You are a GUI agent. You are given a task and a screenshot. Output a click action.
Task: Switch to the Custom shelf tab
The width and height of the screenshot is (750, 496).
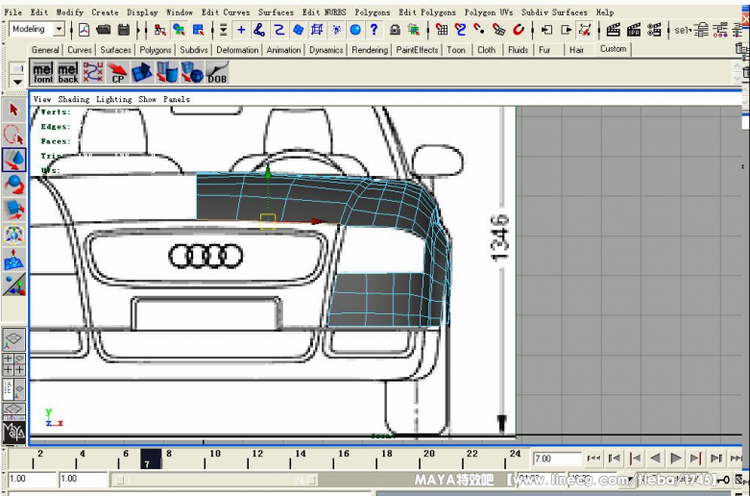point(613,49)
